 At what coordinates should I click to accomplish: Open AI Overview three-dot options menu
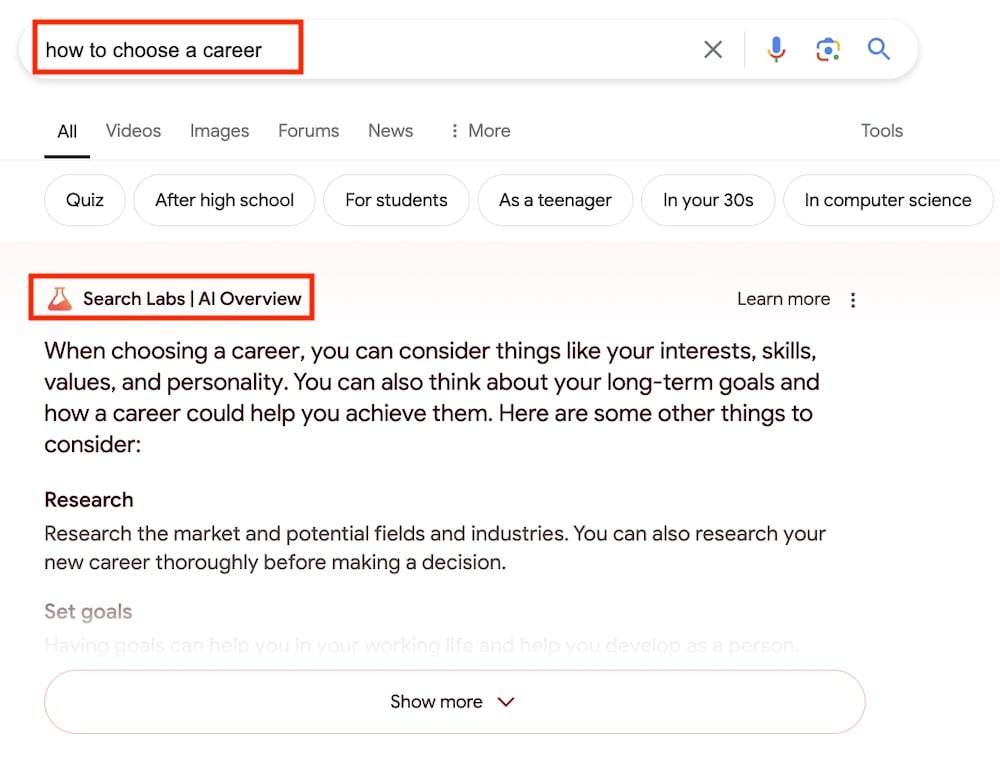click(853, 300)
